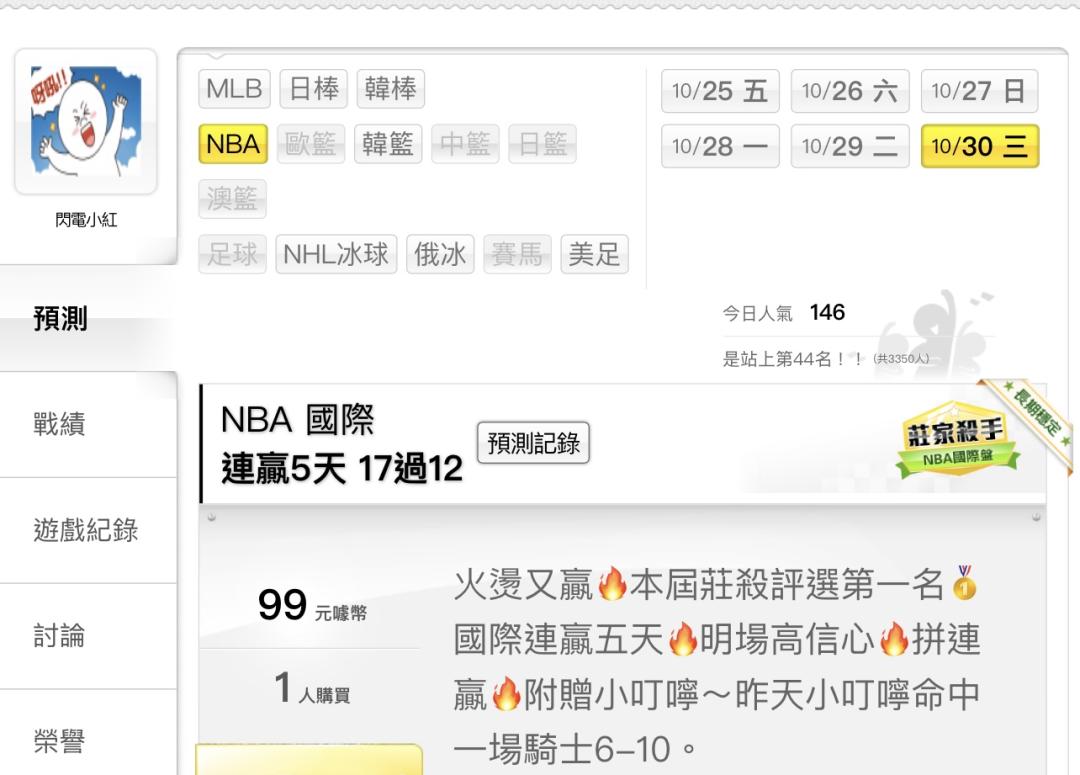The height and width of the screenshot is (775, 1080).
Task: Pick the 10/30 三 date
Action: tap(979, 146)
